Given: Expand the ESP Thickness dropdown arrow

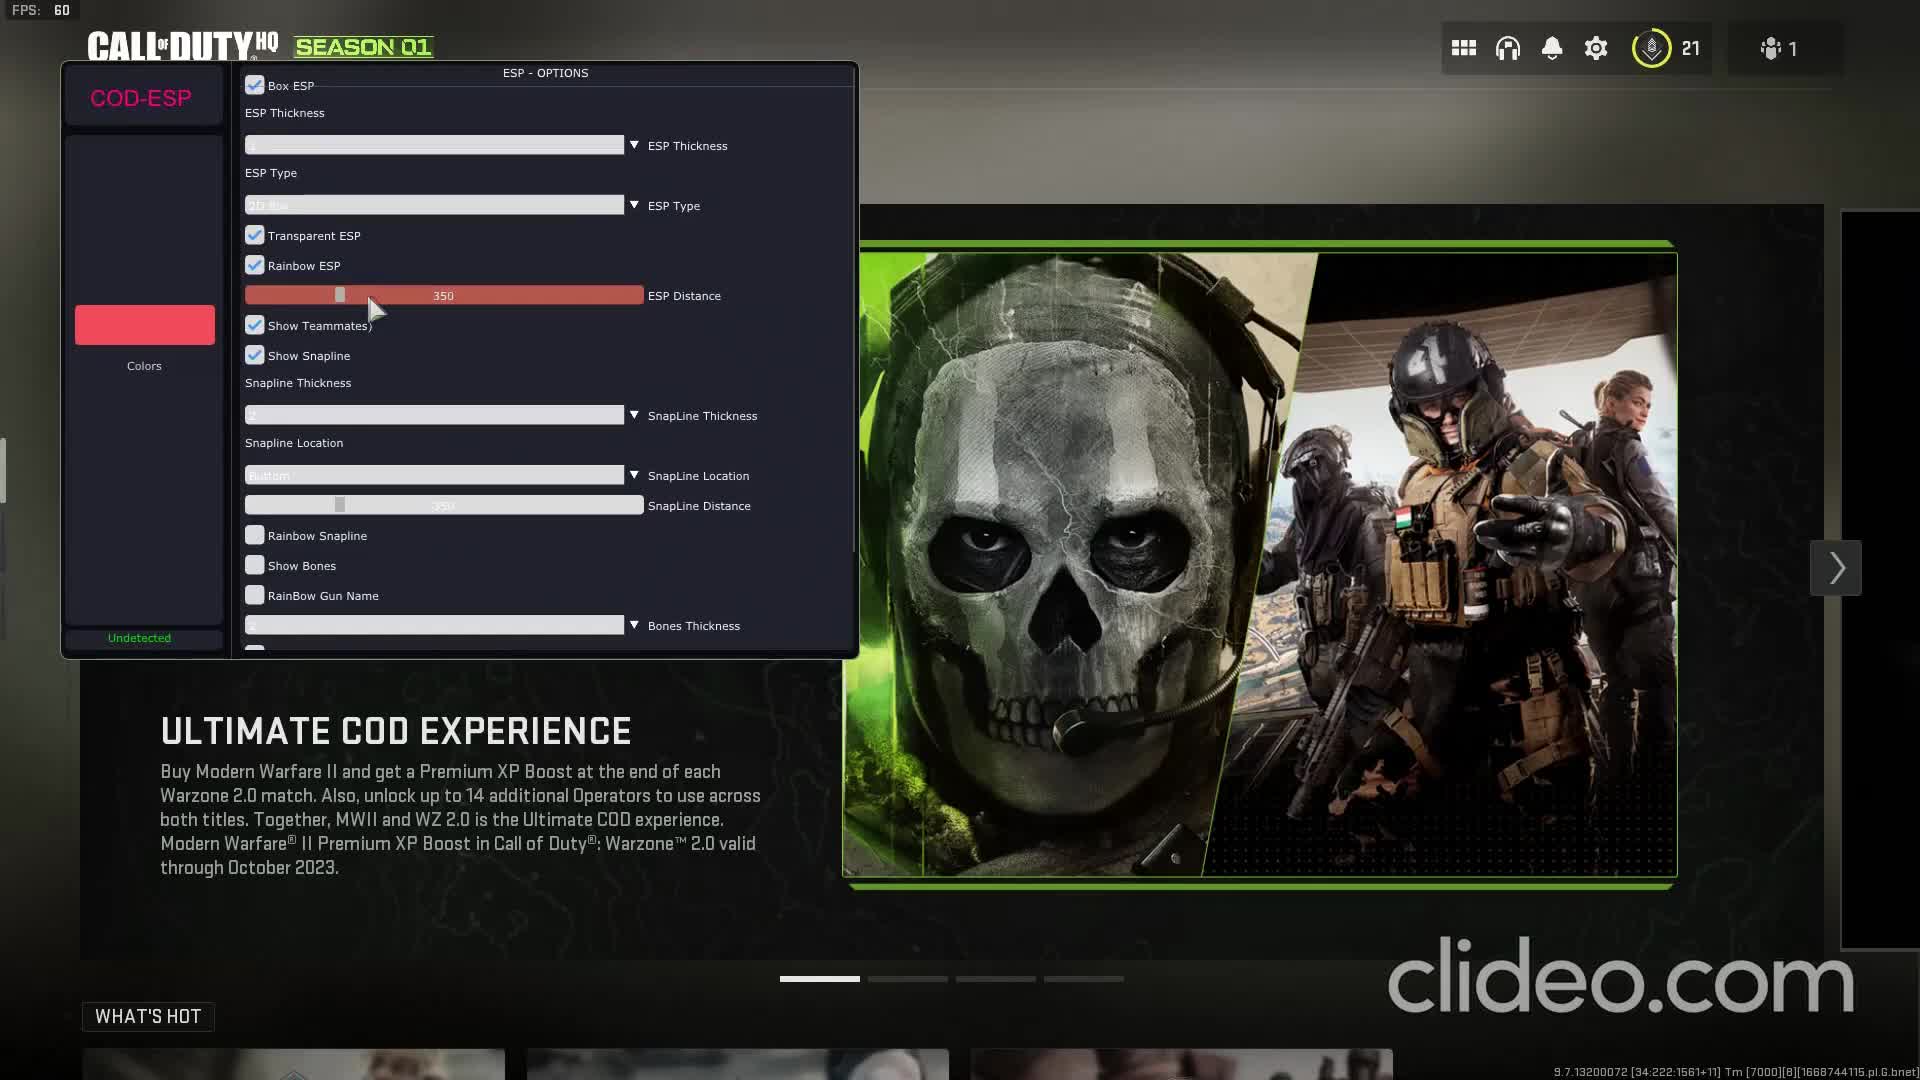Looking at the screenshot, I should coord(634,145).
